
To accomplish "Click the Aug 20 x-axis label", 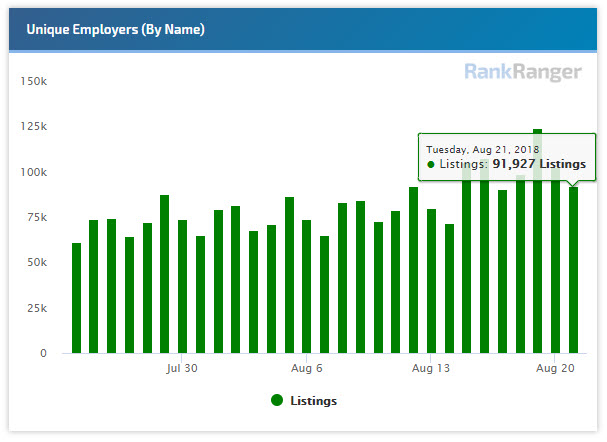I will 555,368.
